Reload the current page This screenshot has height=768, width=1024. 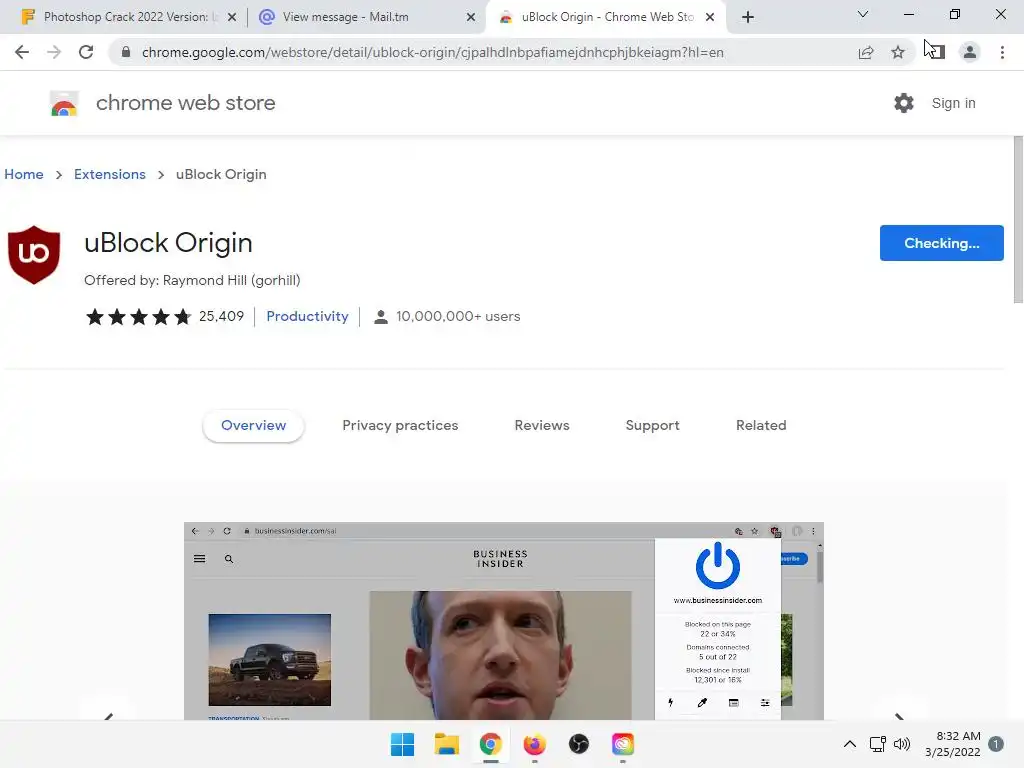click(86, 52)
